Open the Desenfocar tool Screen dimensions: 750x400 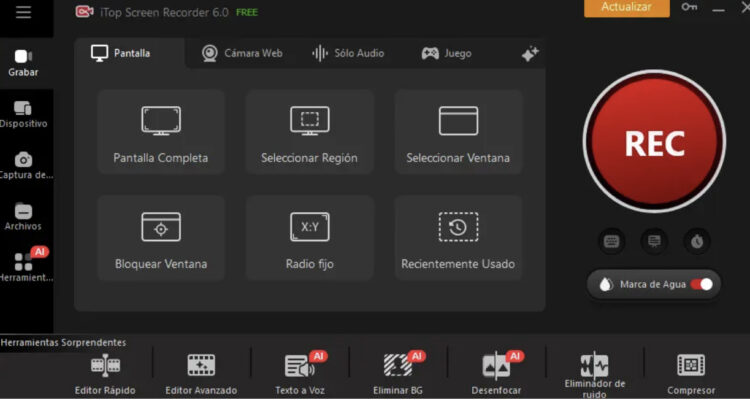point(496,374)
